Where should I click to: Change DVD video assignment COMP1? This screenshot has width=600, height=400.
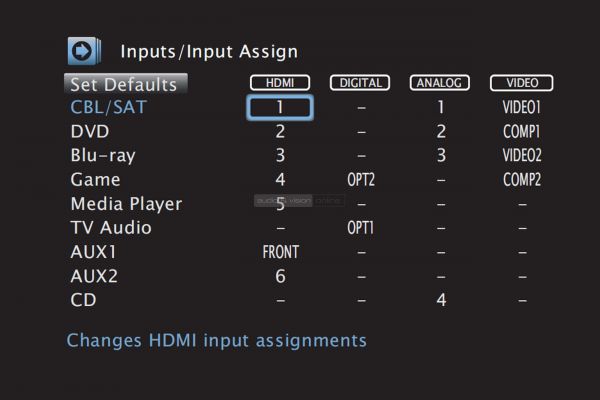[521, 132]
